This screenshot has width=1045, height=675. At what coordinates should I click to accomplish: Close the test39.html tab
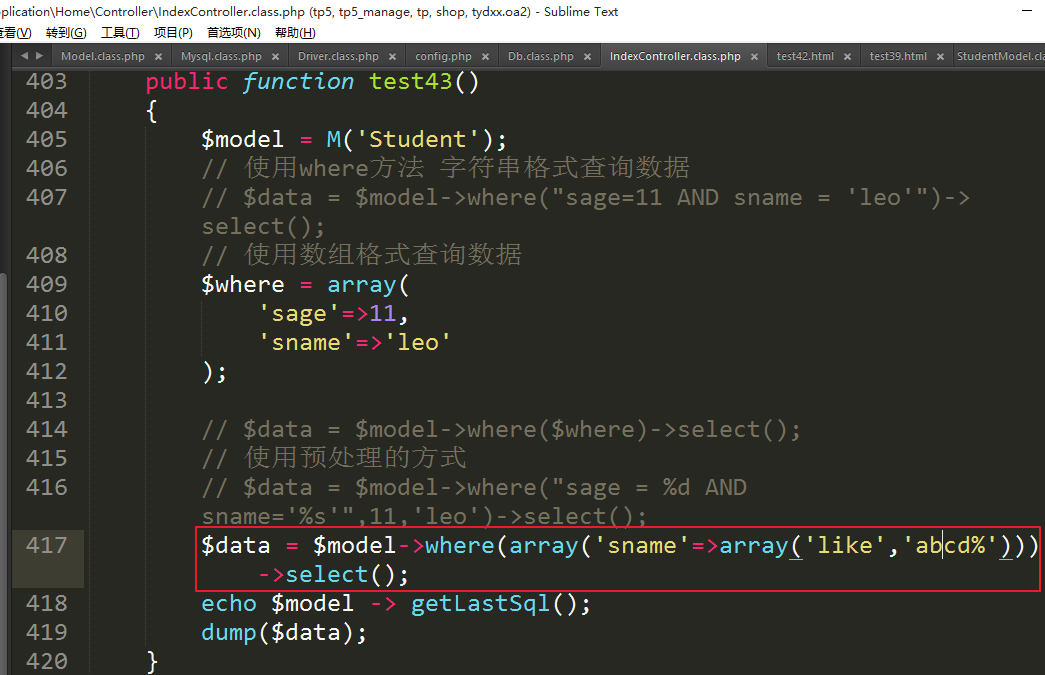(941, 57)
